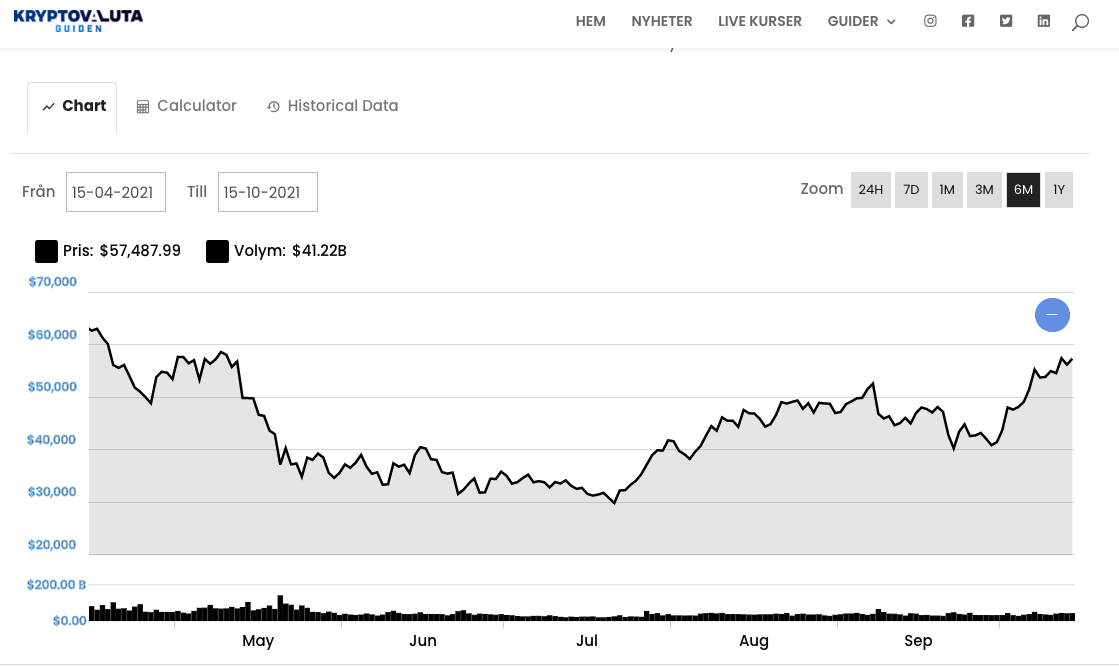Click the KryptovalutaGuiden logo

coord(78,20)
